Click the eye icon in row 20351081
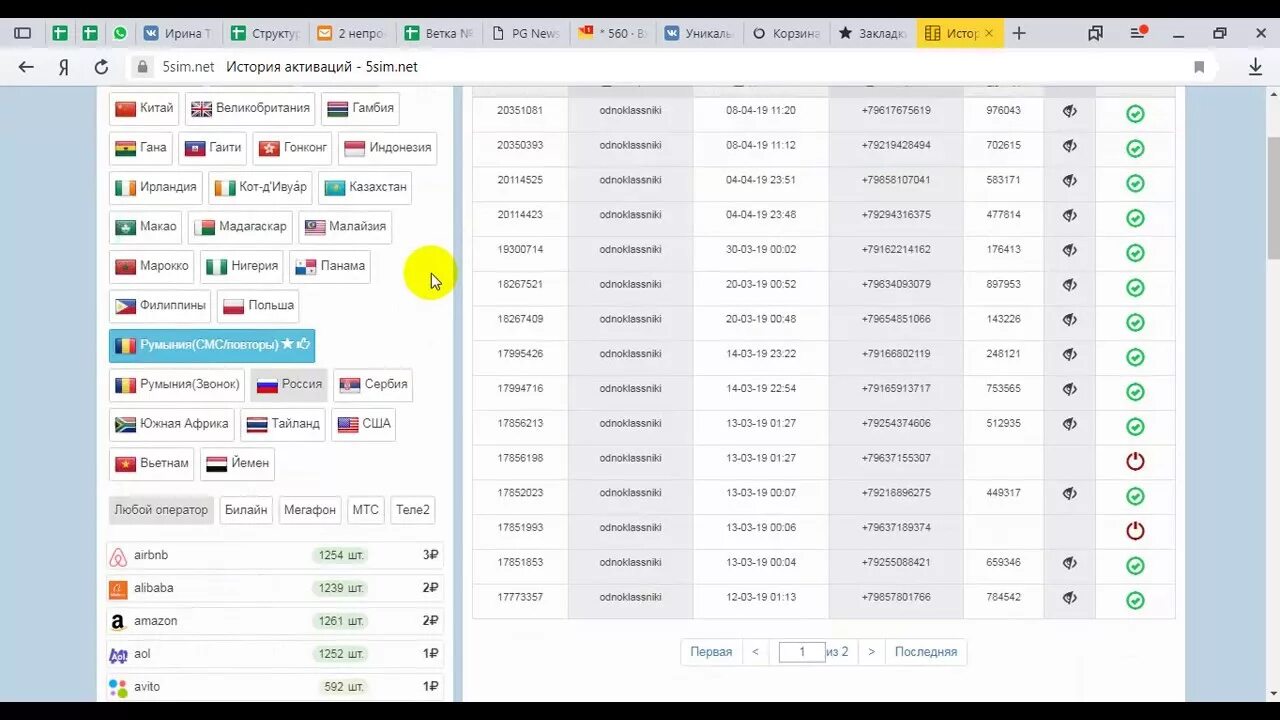This screenshot has width=1280, height=720. (1070, 111)
